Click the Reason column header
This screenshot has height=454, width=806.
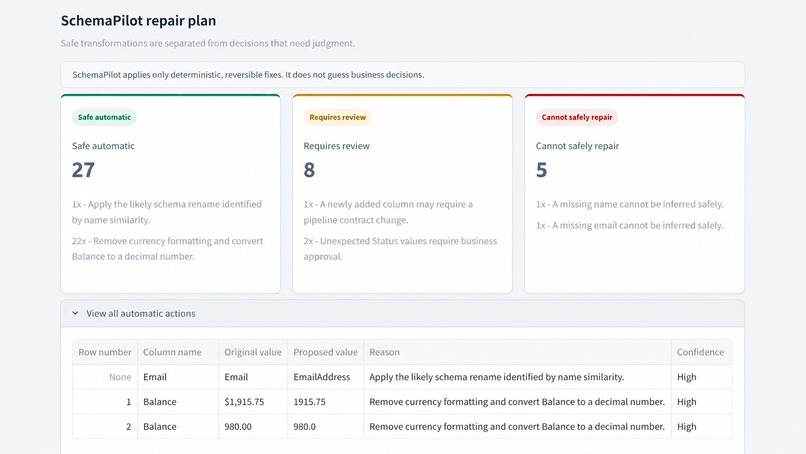517,352
